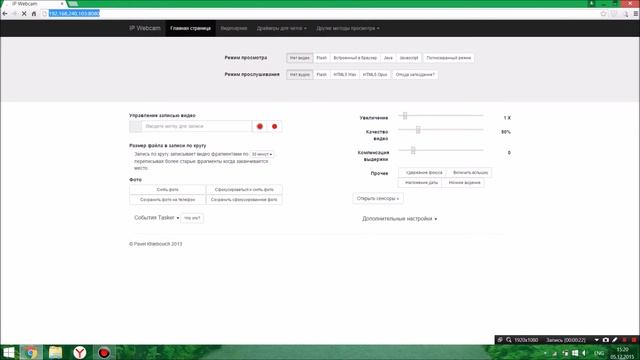
Task: Go back with the browser back arrow
Action: (5, 13)
